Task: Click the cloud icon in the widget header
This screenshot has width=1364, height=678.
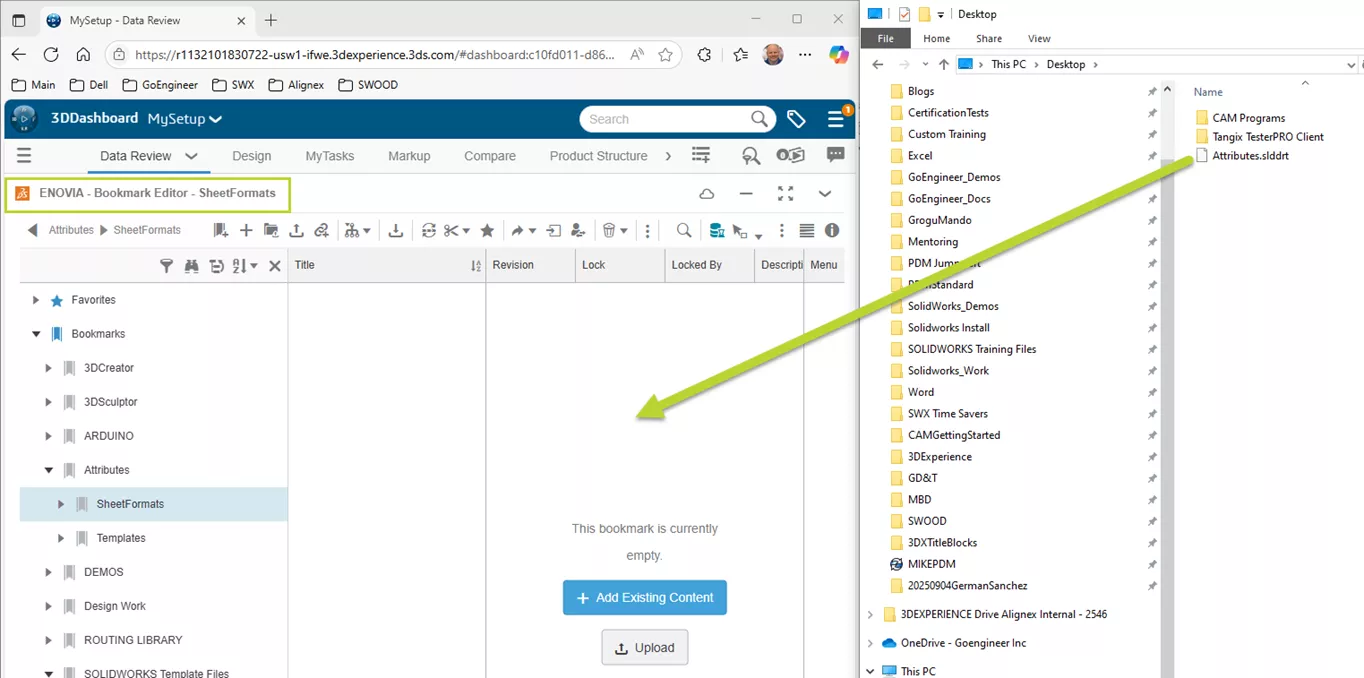Action: (706, 193)
